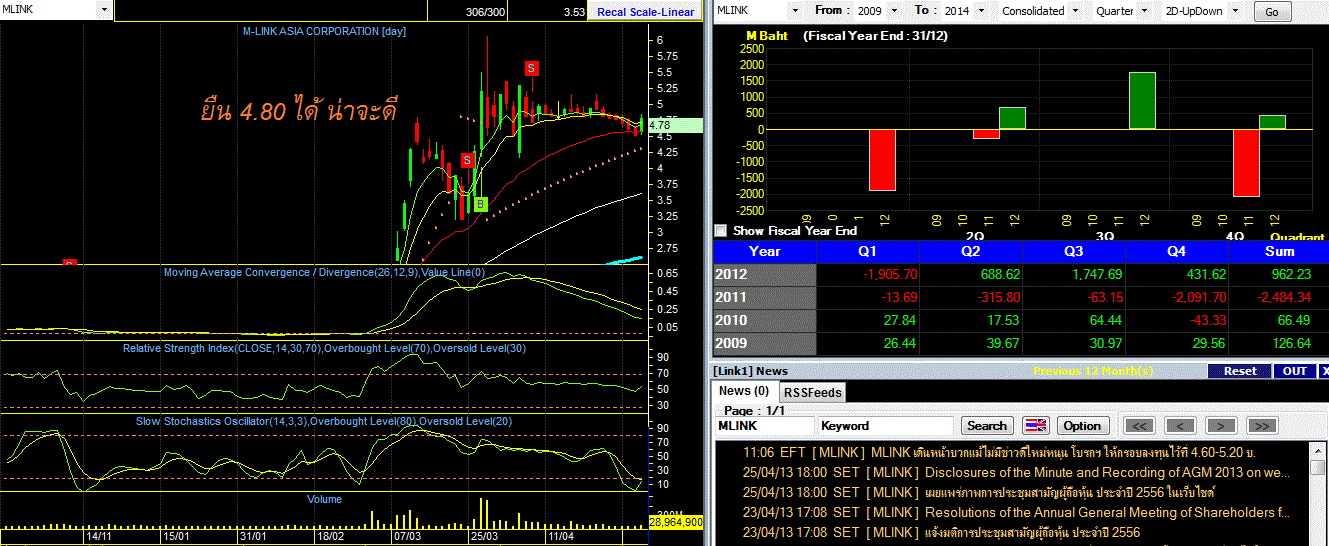Click cell value 64.44
Viewport: 1329px width, 546px height.
pos(1105,320)
